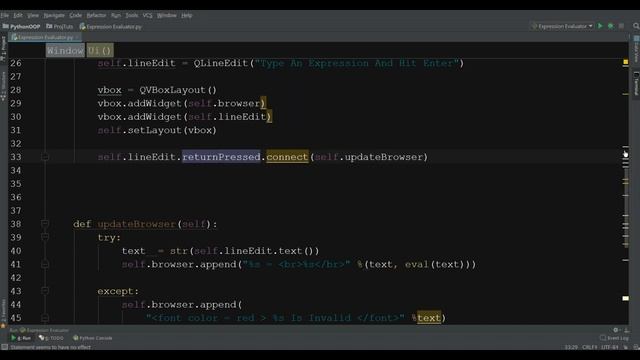The height and width of the screenshot is (360, 640).
Task: Click the 'Statement seems to have no effect' message
Action: pos(51,347)
